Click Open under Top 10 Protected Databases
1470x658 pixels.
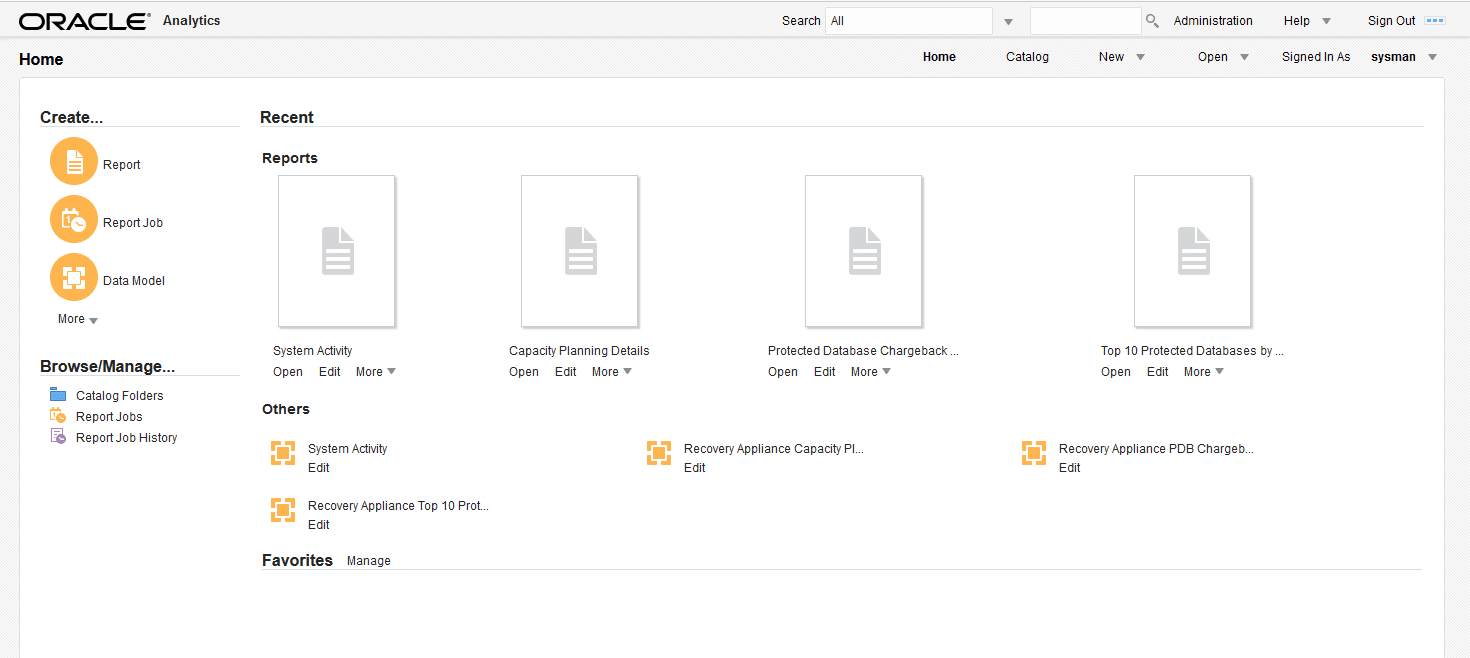point(1116,372)
